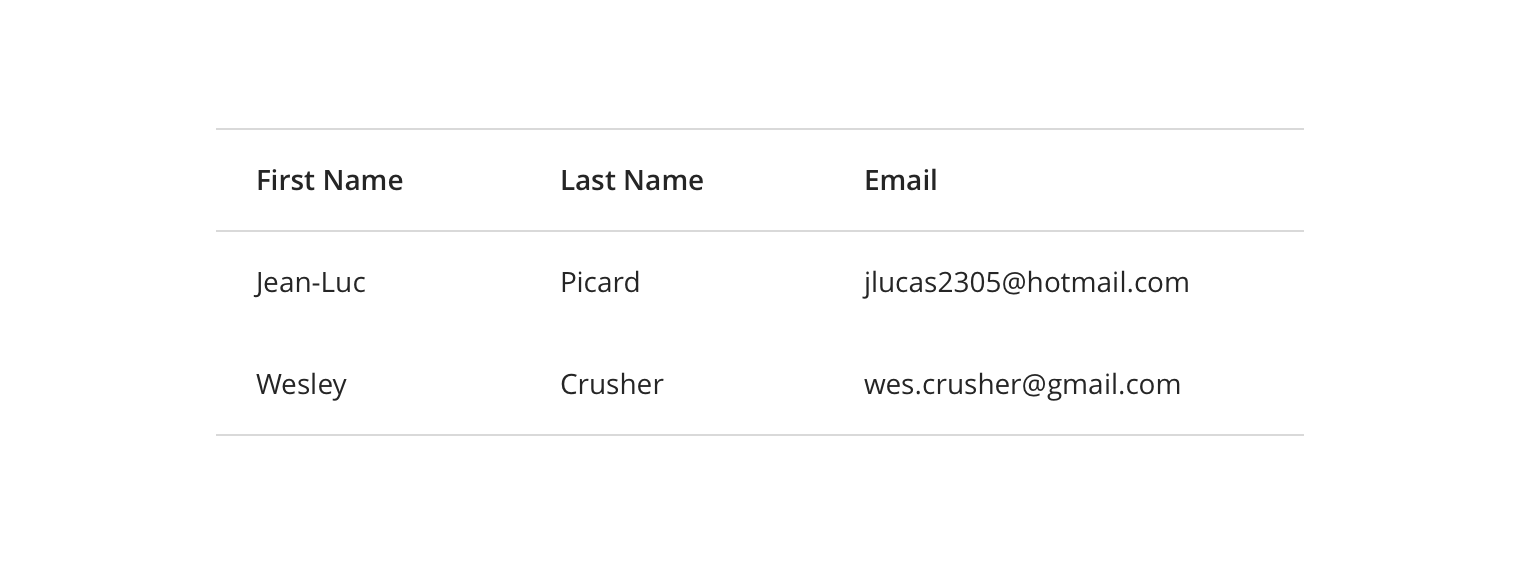Sort the table by First Name
The image size is (1520, 564).
[329, 180]
